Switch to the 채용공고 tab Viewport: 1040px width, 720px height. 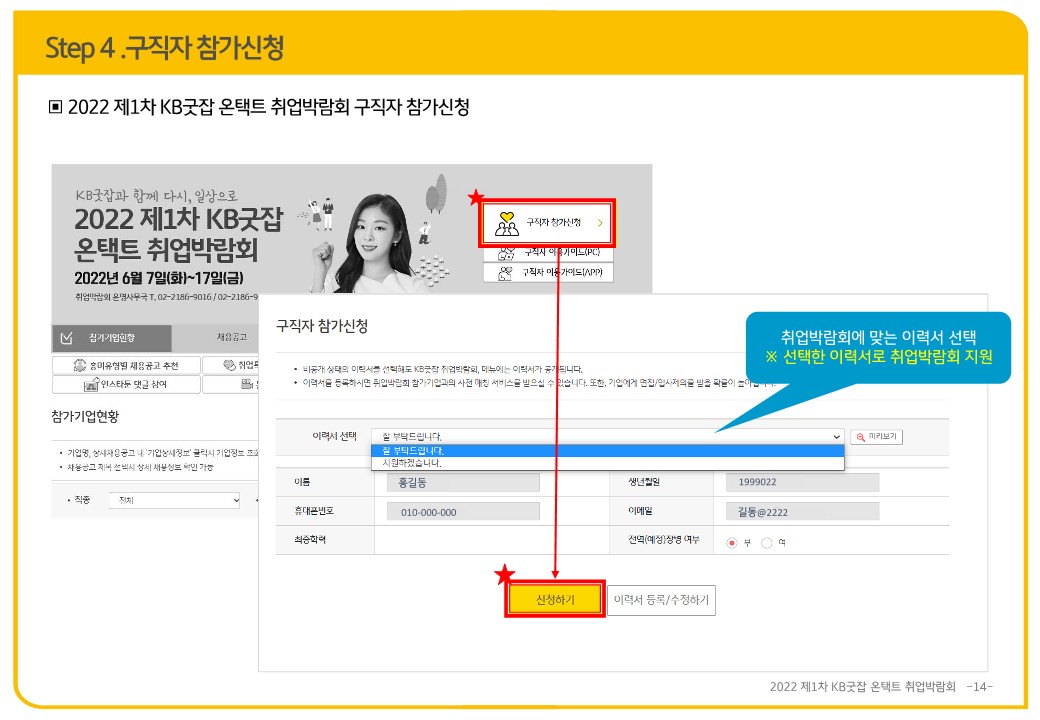coord(231,338)
